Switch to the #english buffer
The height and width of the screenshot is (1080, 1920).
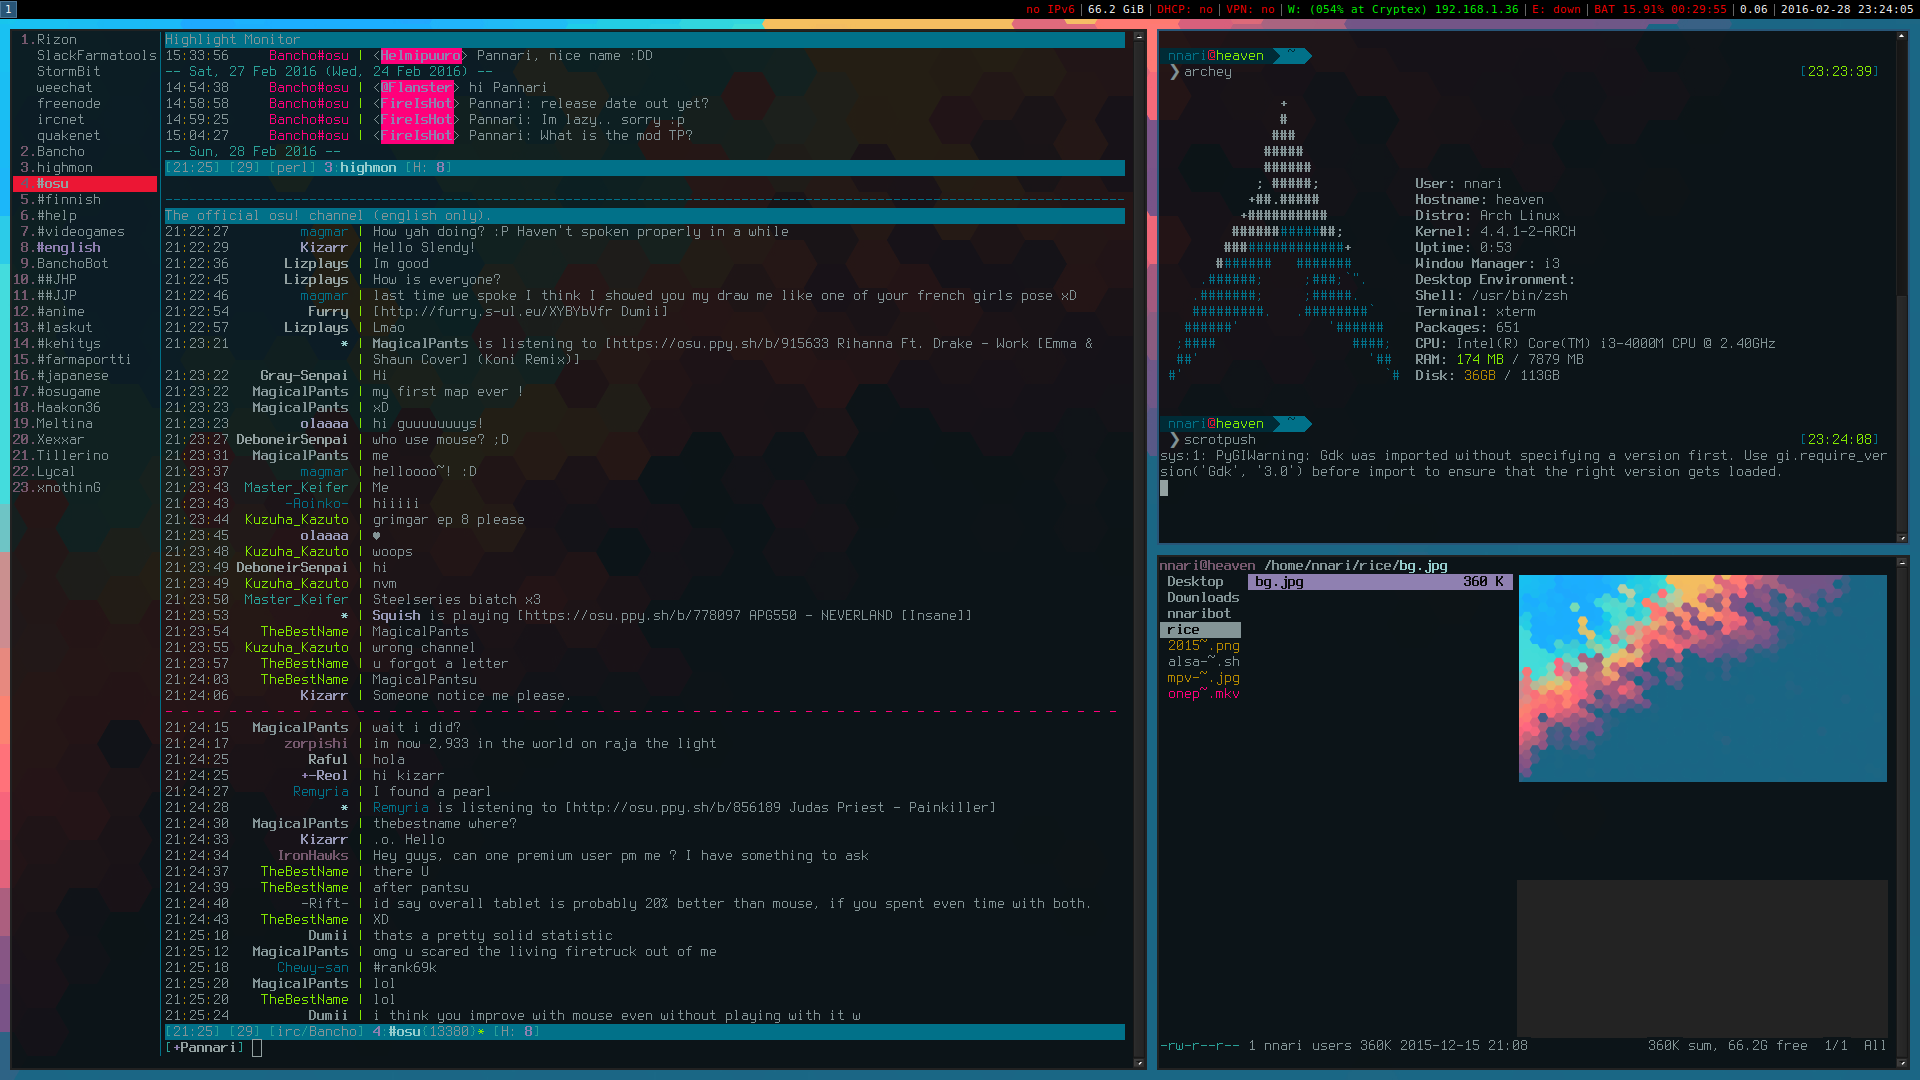[68, 248]
